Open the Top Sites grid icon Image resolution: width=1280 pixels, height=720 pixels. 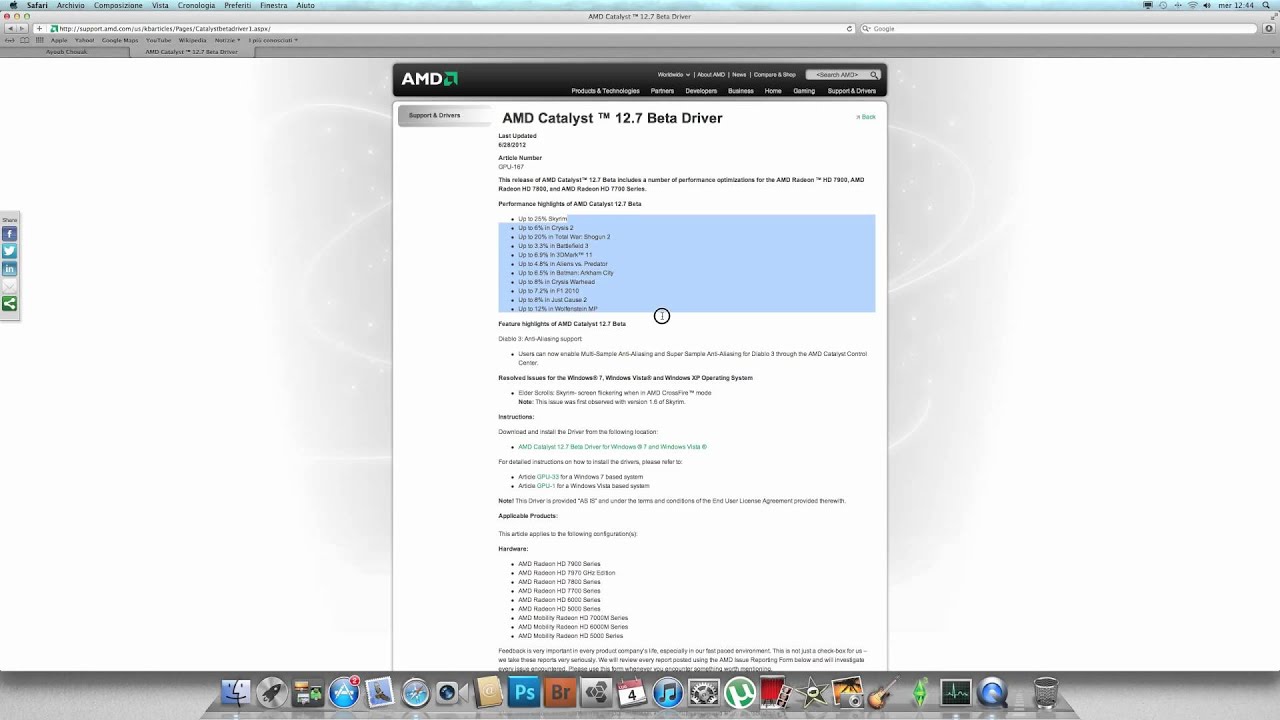(39, 40)
